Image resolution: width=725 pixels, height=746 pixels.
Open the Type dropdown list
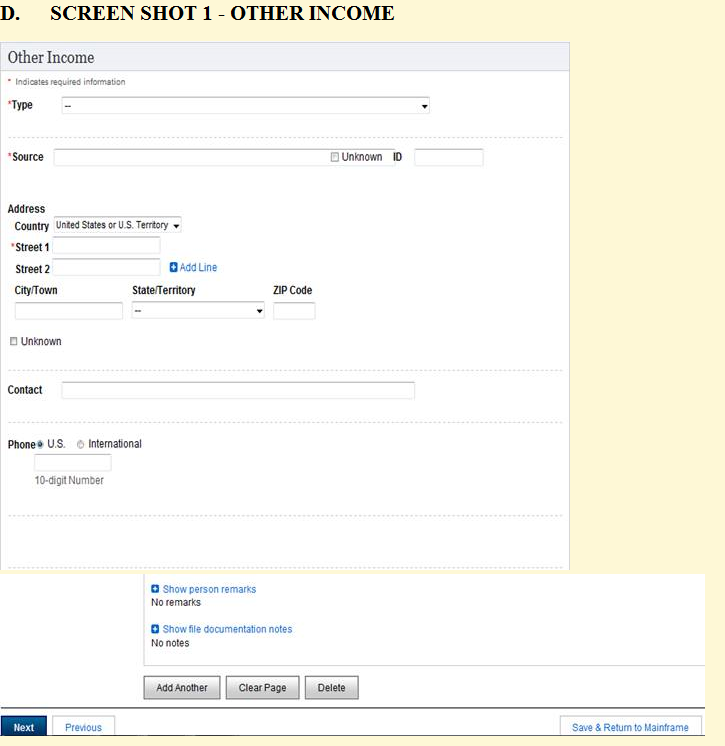245,106
